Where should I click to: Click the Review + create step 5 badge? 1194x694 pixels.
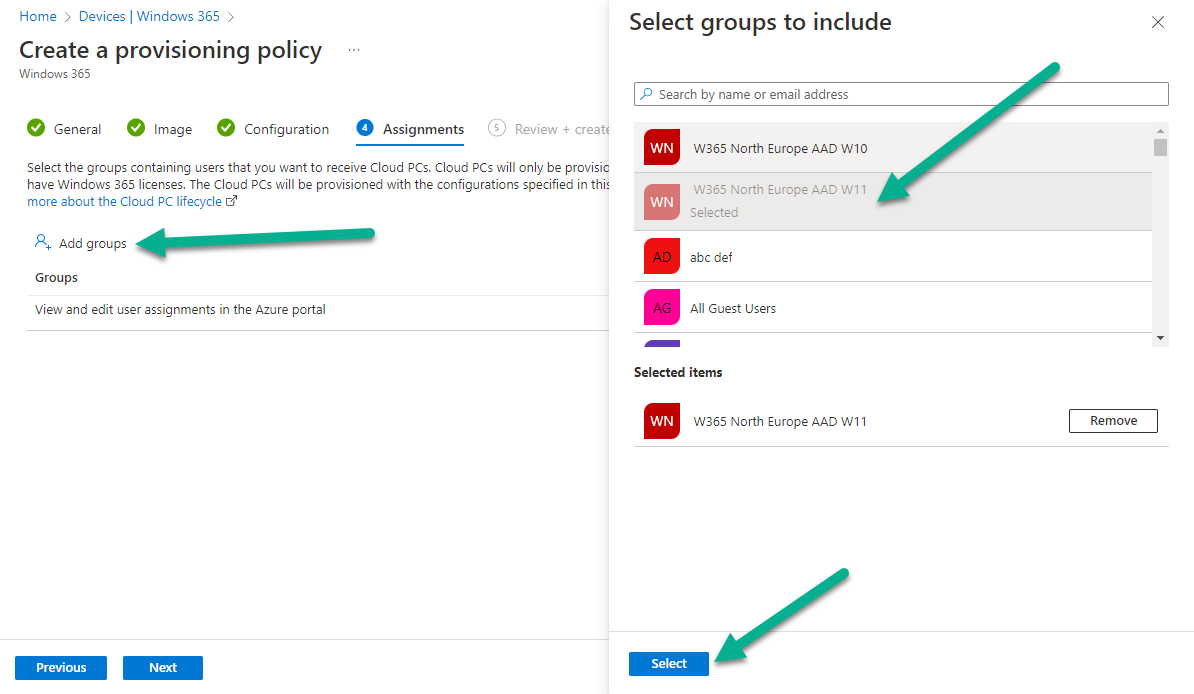point(496,127)
